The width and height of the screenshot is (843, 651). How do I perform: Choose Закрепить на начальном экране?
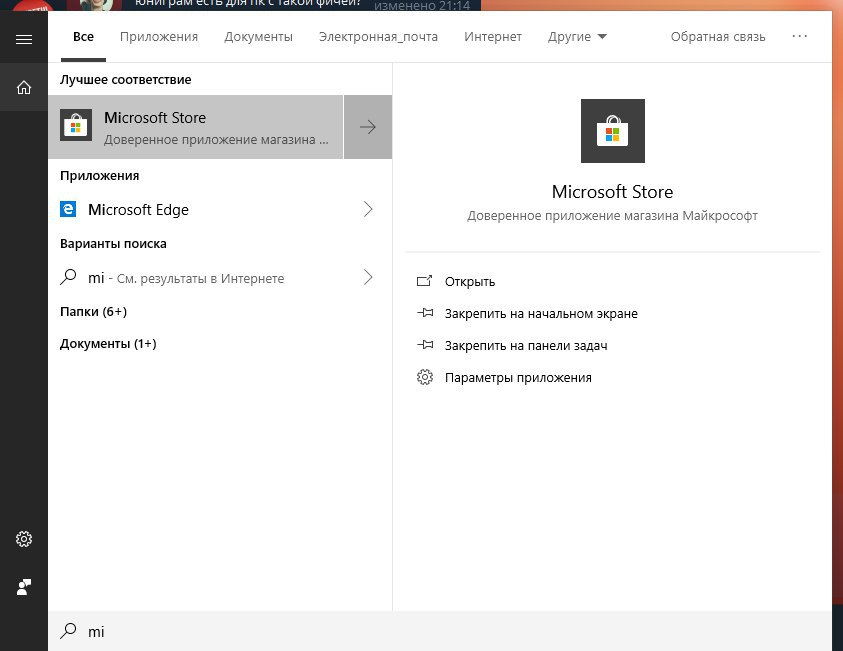[x=541, y=313]
